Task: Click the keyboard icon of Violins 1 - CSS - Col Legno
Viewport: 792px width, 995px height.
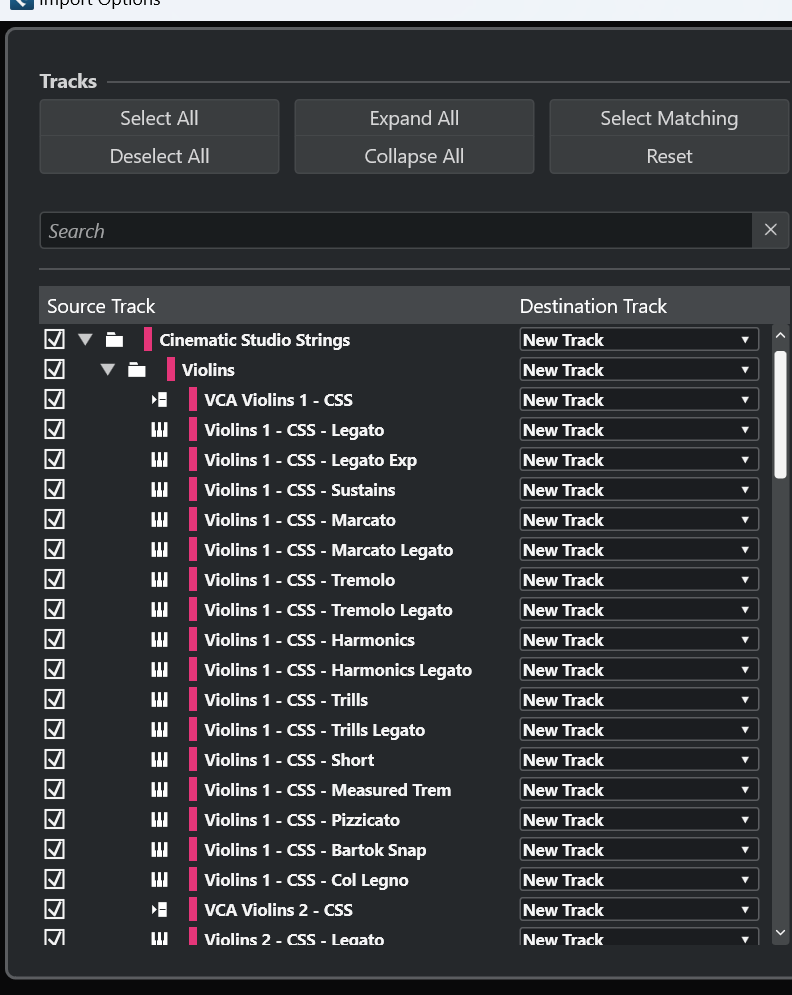Action: coord(159,880)
